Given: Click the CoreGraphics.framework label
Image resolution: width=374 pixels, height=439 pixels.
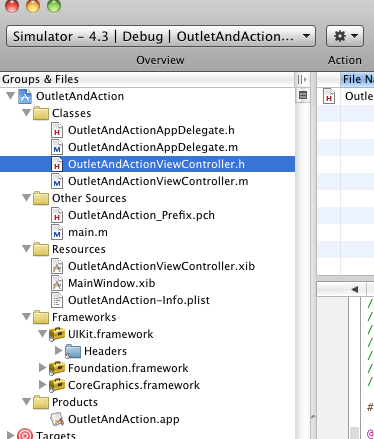Looking at the screenshot, I should tap(134, 385).
